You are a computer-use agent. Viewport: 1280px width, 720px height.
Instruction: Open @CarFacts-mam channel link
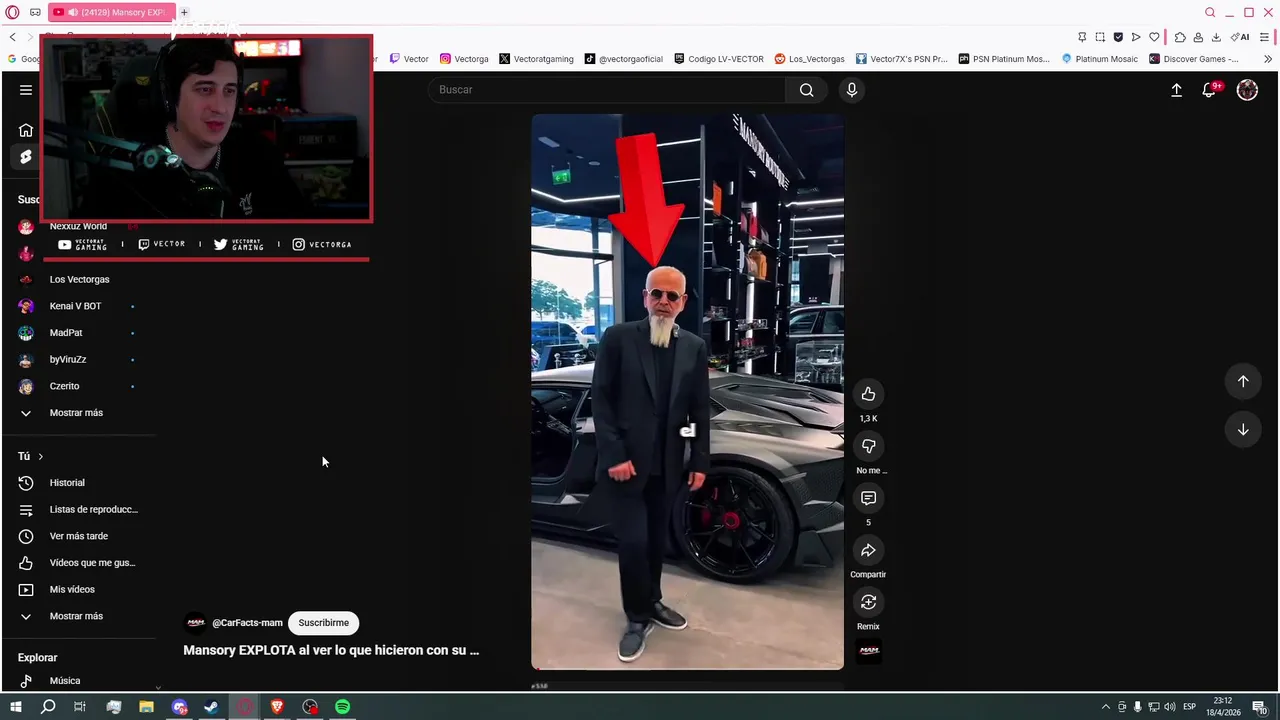pos(247,623)
